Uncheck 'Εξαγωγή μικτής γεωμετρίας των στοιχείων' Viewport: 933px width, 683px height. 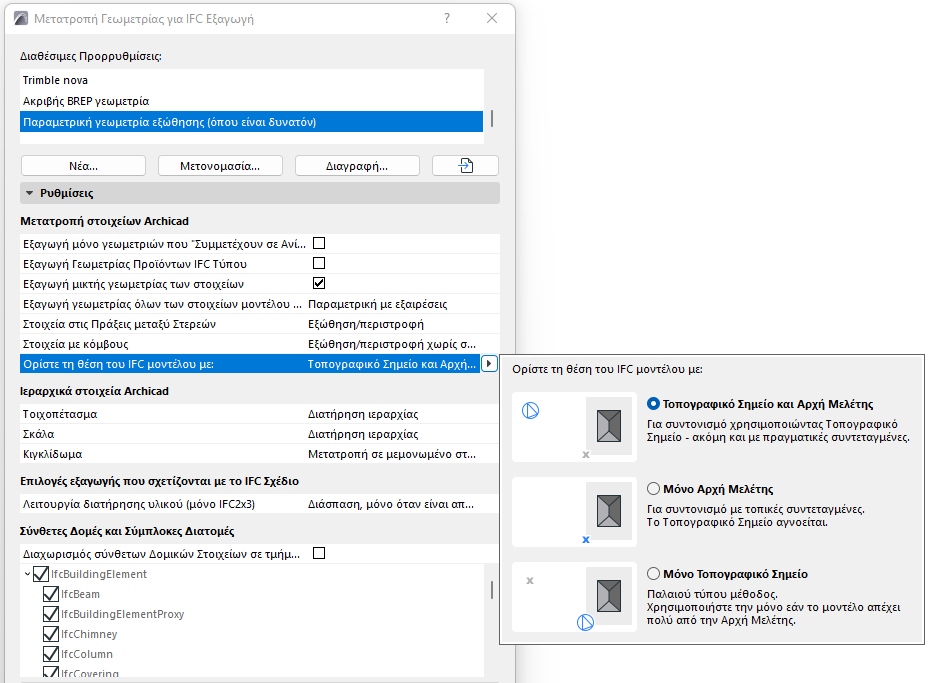tap(319, 283)
